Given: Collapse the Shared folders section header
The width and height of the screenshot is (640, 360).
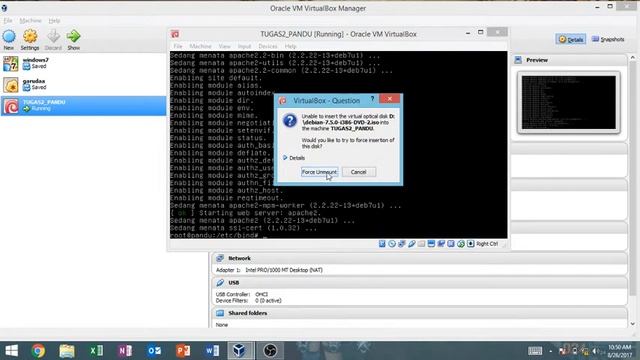Looking at the screenshot, I should click(419, 313).
